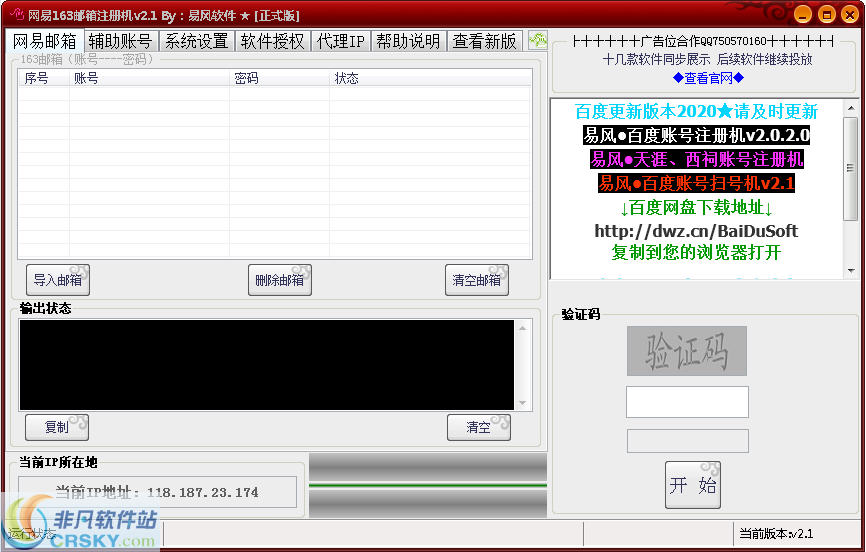Click the 导入邮箱 button
Screen dimensions: 866x552
(58, 280)
